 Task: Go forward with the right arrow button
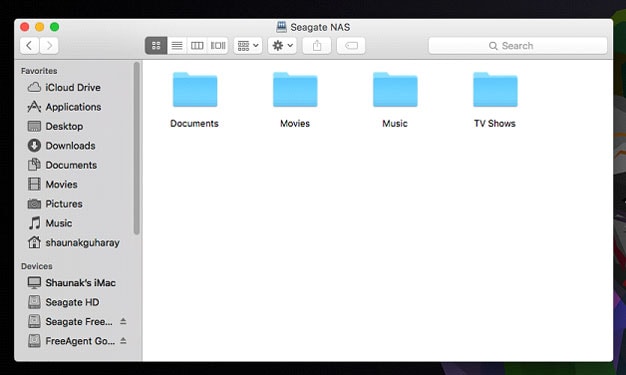(49, 46)
